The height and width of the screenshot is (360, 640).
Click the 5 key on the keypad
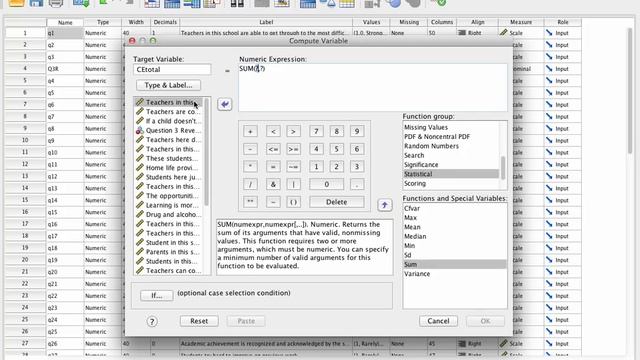(x=336, y=149)
